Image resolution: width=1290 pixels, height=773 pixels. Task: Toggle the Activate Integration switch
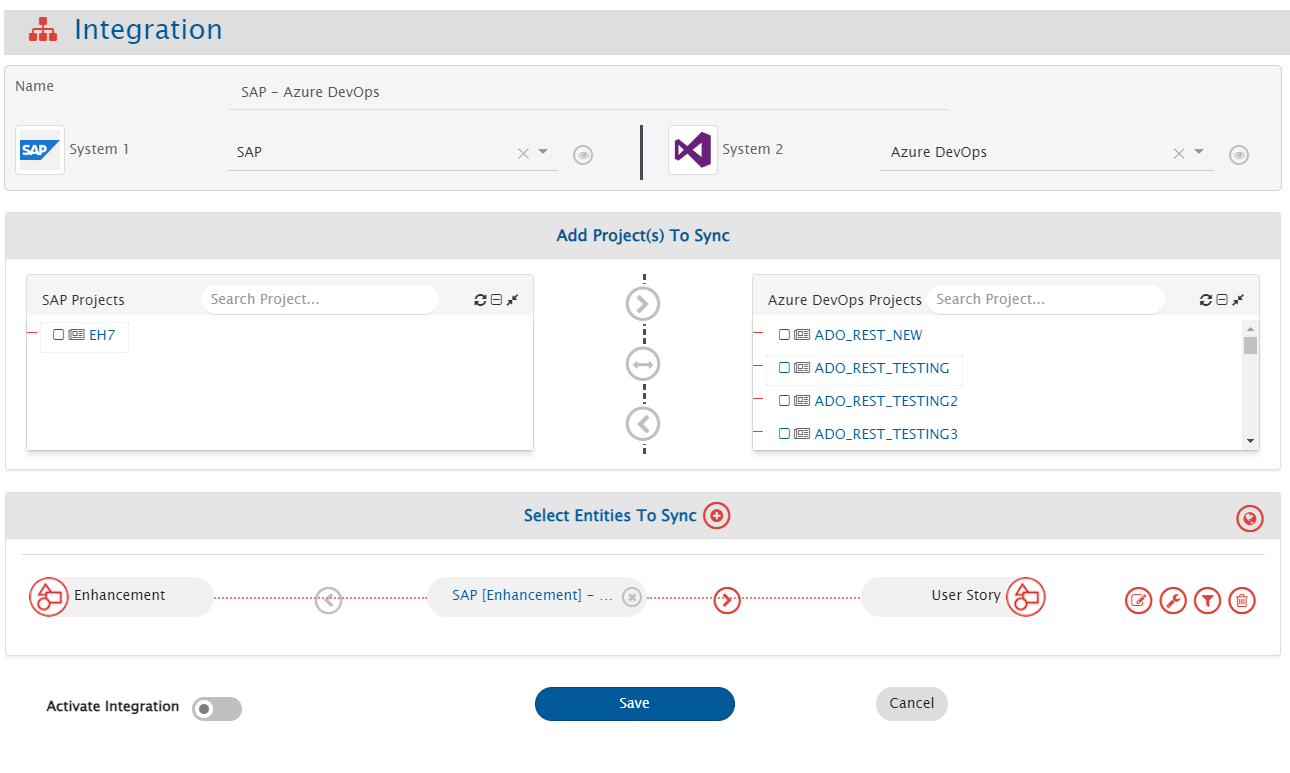pyautogui.click(x=217, y=709)
